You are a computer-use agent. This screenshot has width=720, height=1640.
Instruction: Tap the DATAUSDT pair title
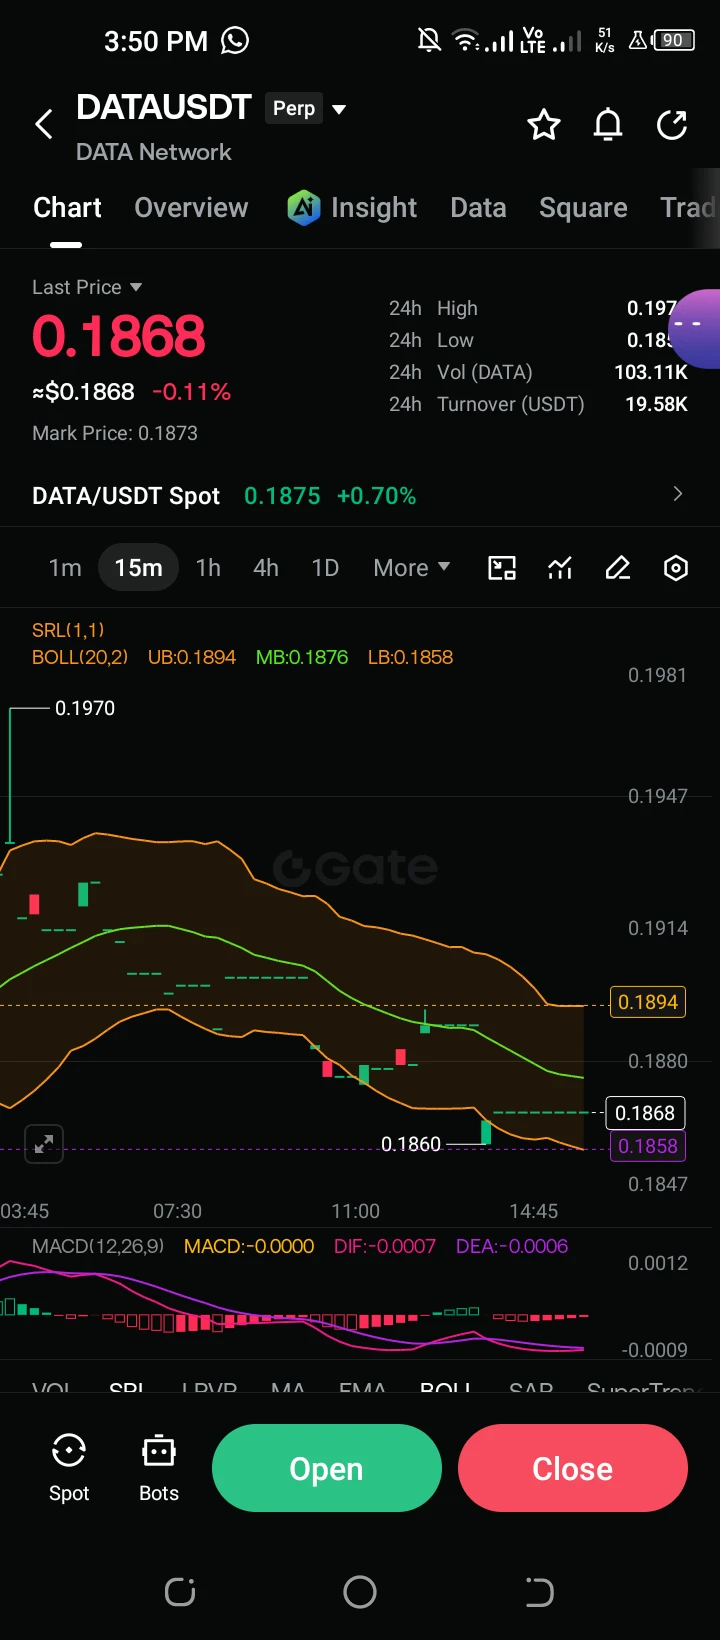click(x=164, y=107)
